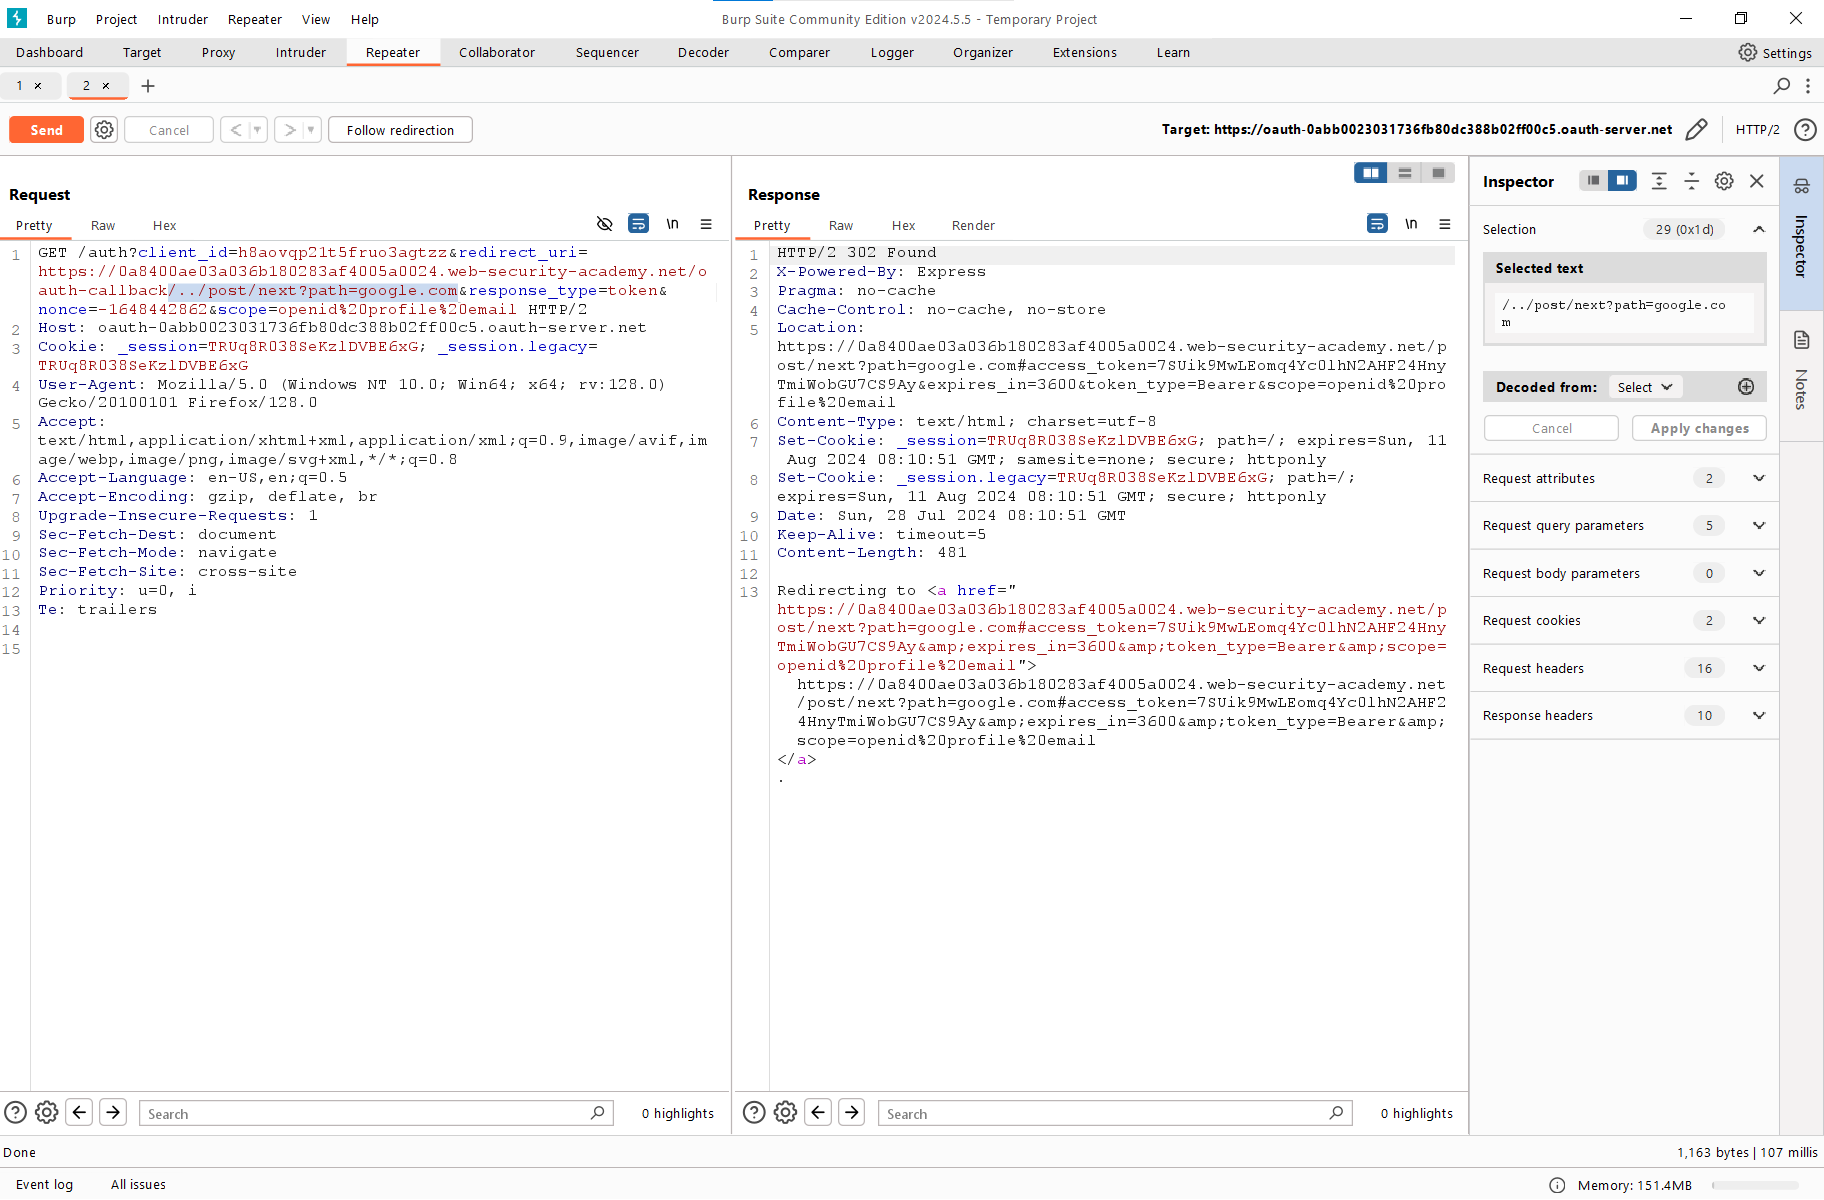Viewport: 1824px width, 1200px height.
Task: Send the request
Action: [x=46, y=130]
